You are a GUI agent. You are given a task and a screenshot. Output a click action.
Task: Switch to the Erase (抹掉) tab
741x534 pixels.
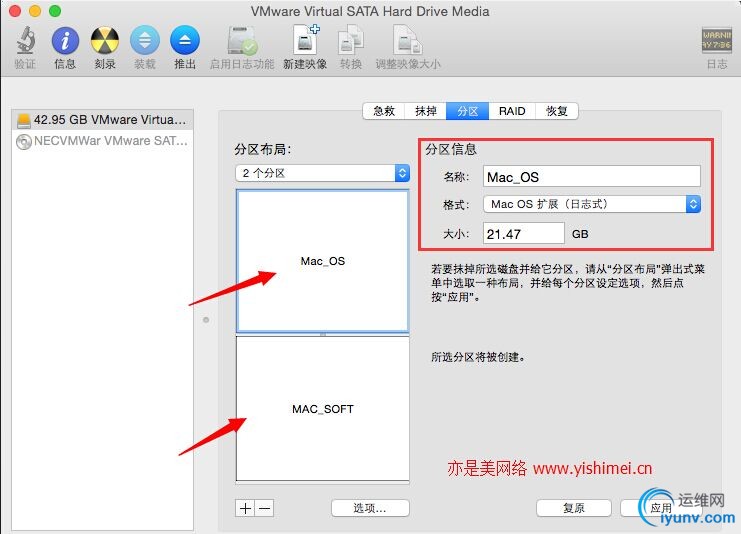[425, 111]
